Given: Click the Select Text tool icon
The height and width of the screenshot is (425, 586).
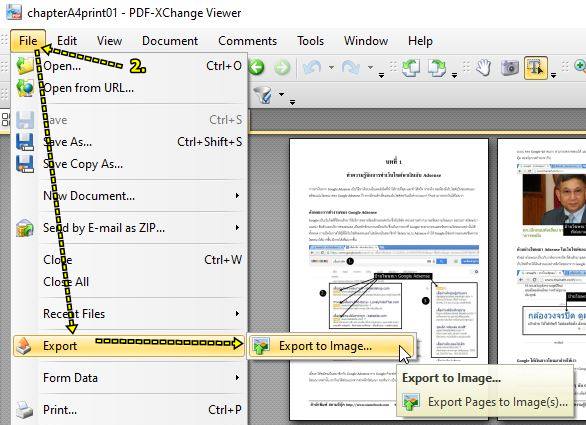Looking at the screenshot, I should coord(536,68).
